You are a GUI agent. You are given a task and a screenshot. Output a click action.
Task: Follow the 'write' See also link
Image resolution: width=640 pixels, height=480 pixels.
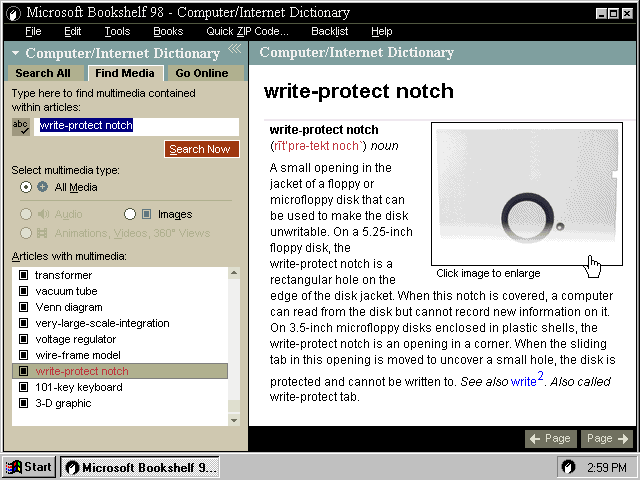tap(523, 381)
